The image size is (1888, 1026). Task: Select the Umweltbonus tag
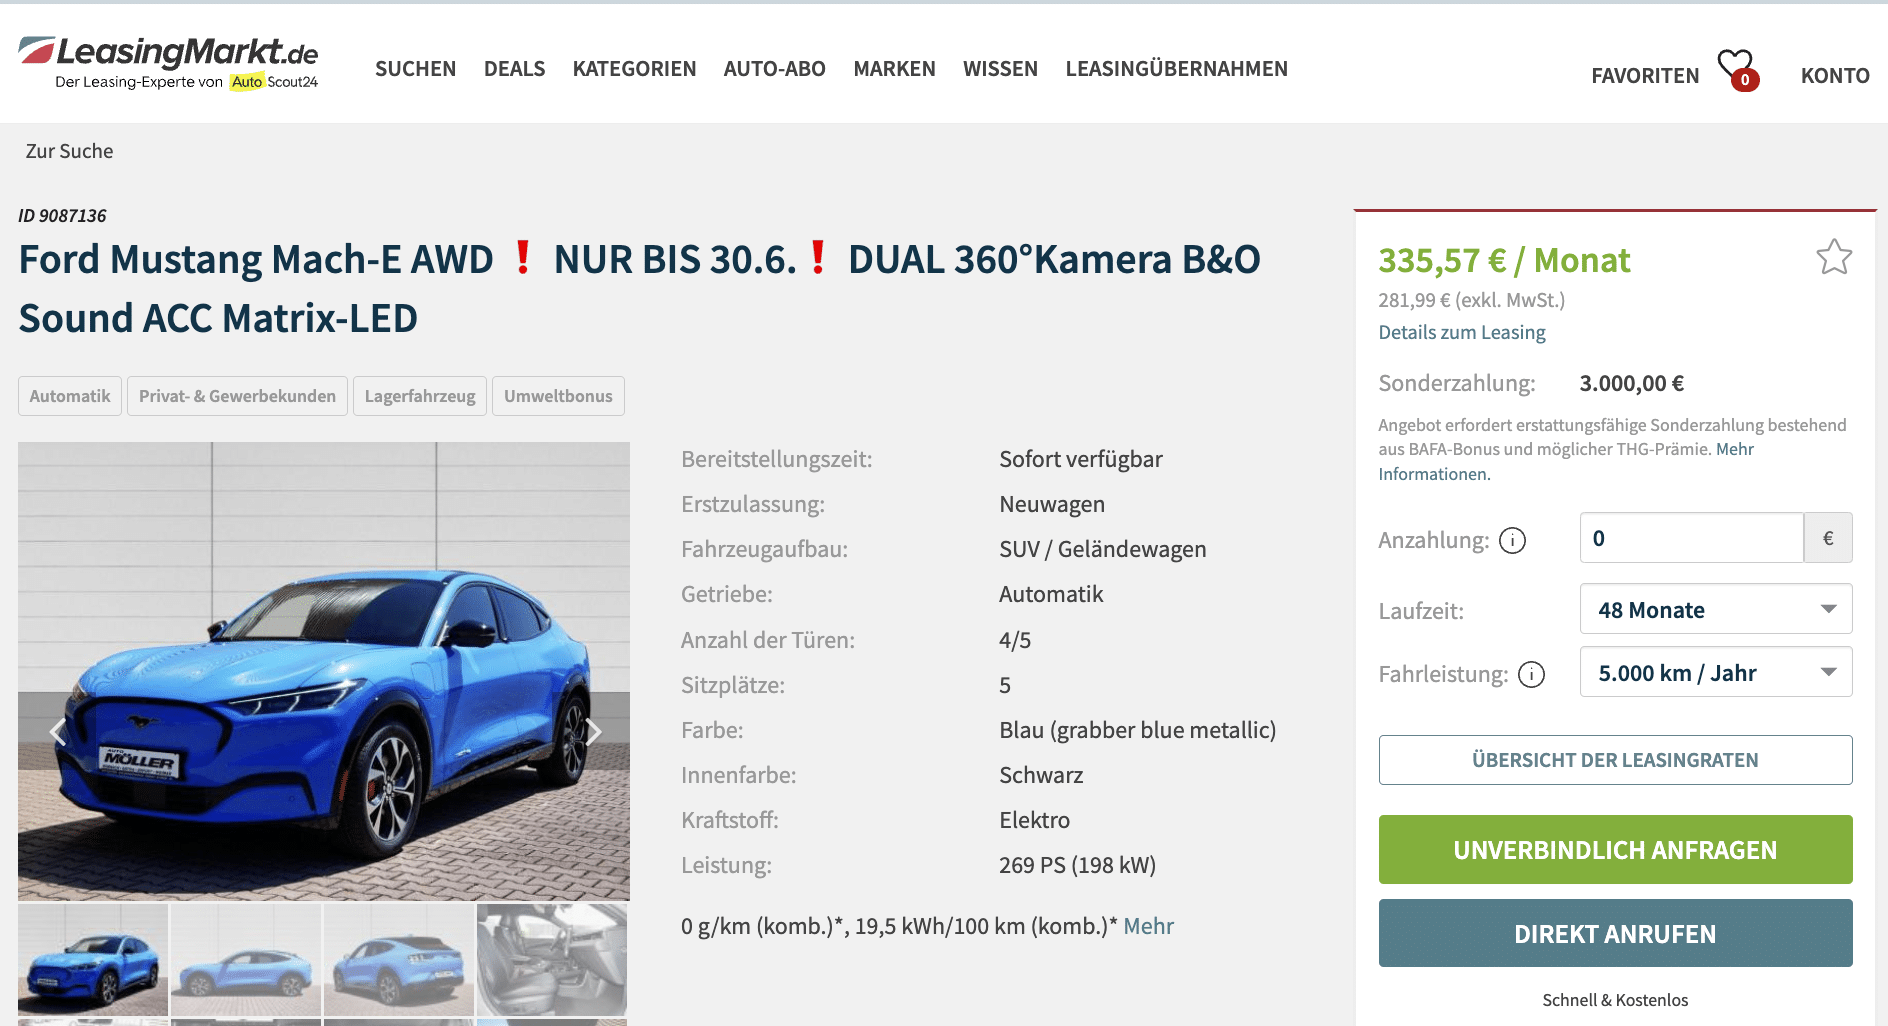(558, 396)
